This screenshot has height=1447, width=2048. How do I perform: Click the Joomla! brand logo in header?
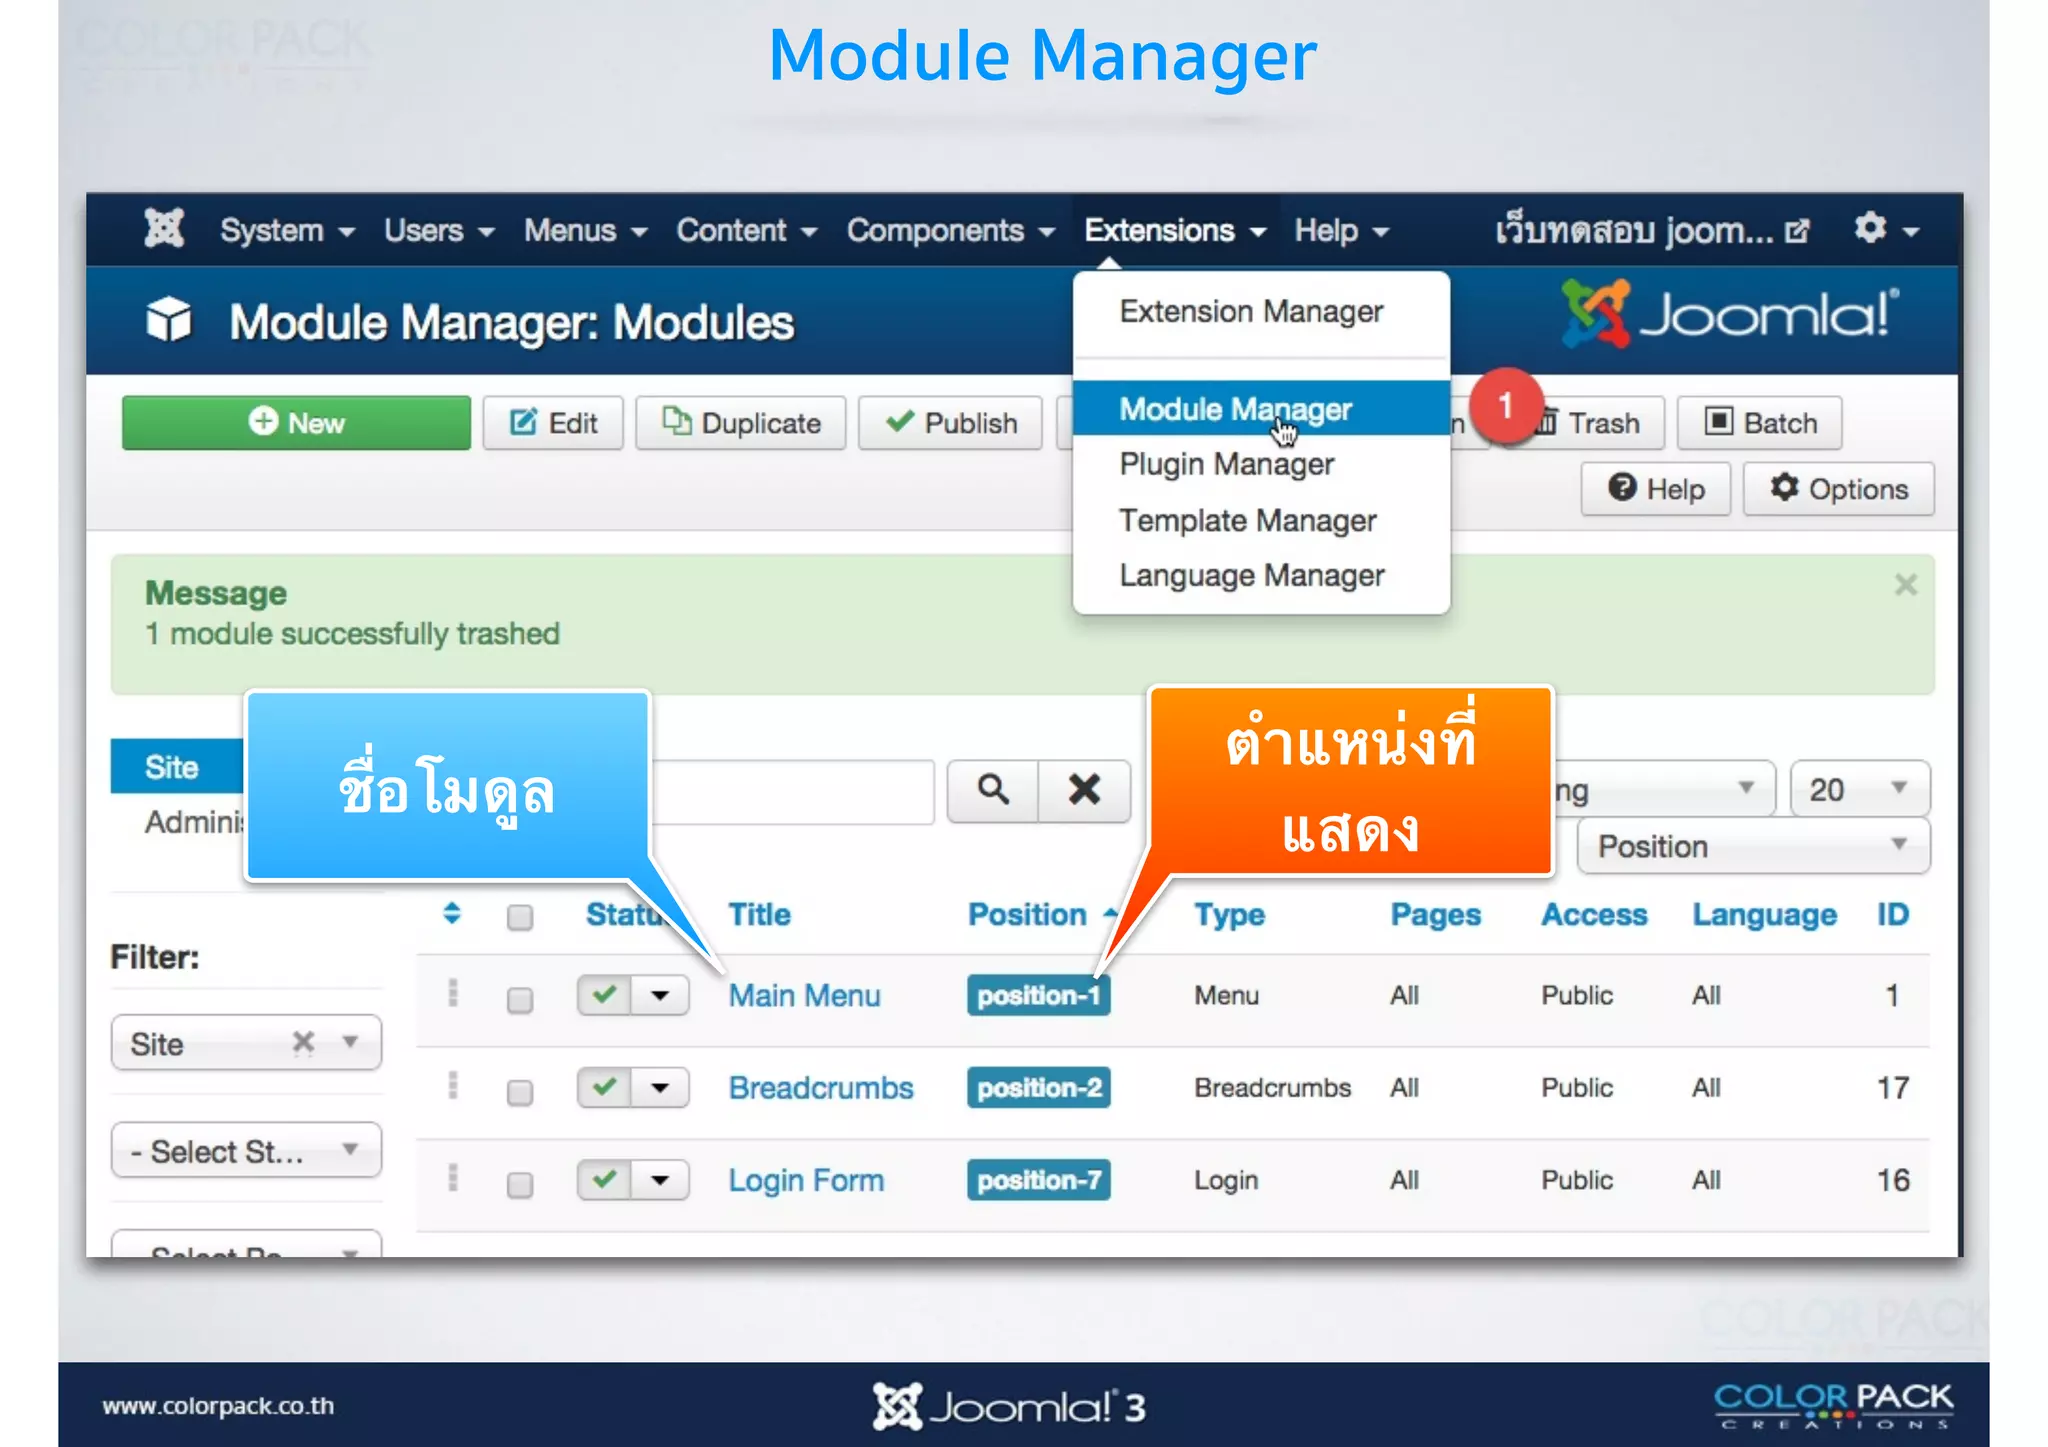(x=1730, y=314)
